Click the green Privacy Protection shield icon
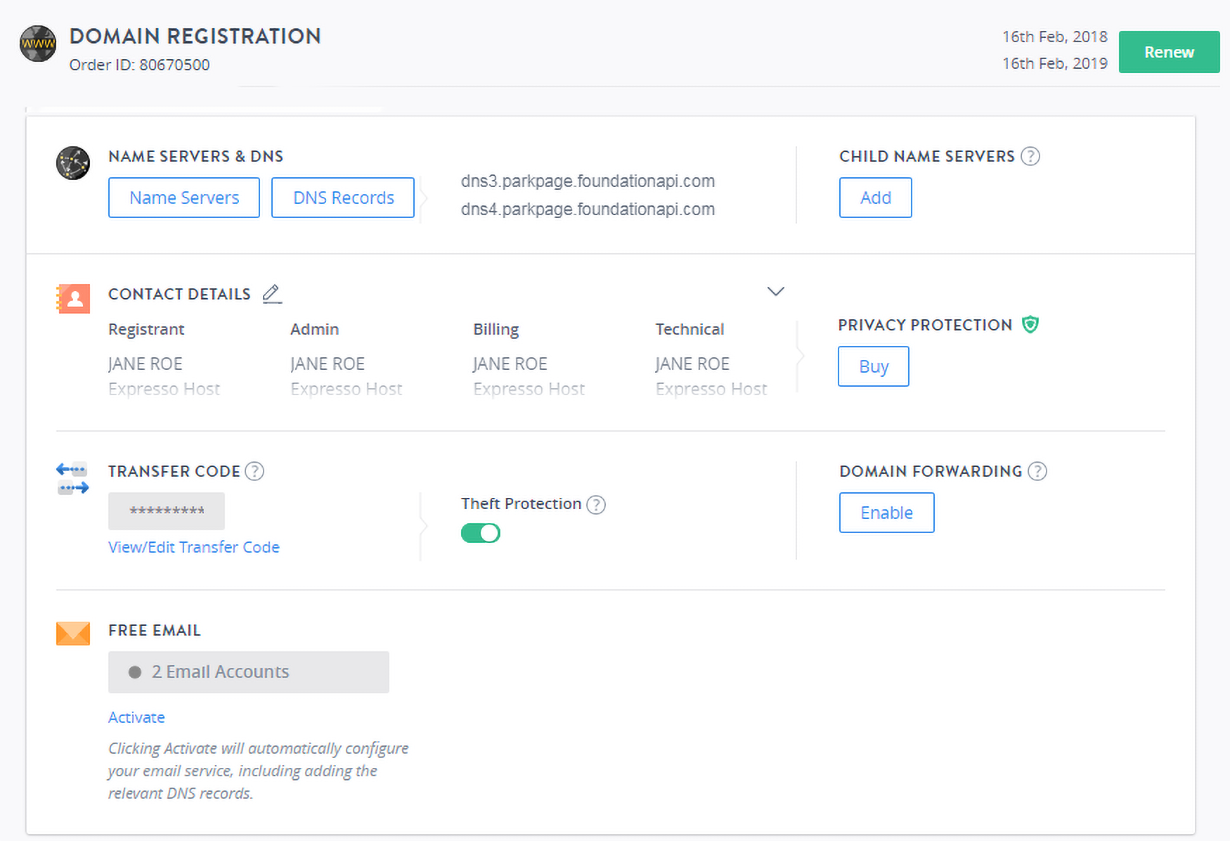1230x842 pixels. (1030, 325)
